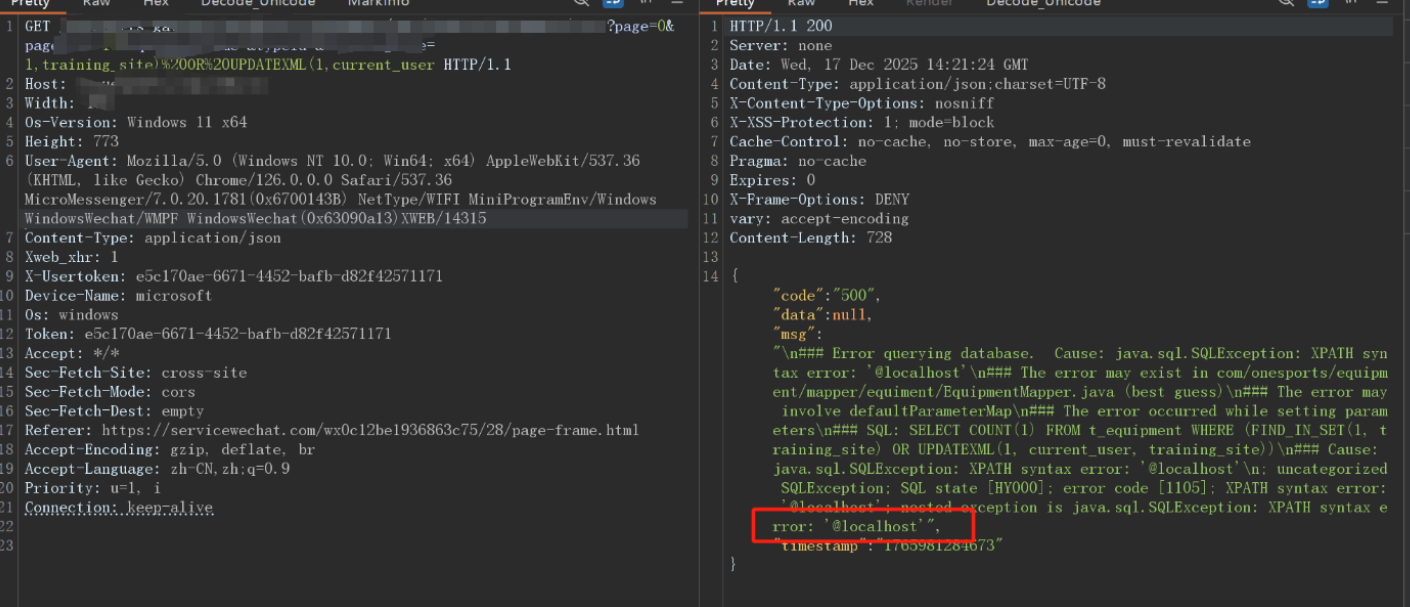The image size is (1410, 607).
Task: Click the 'Error querying database' message line
Action: coord(1080,353)
